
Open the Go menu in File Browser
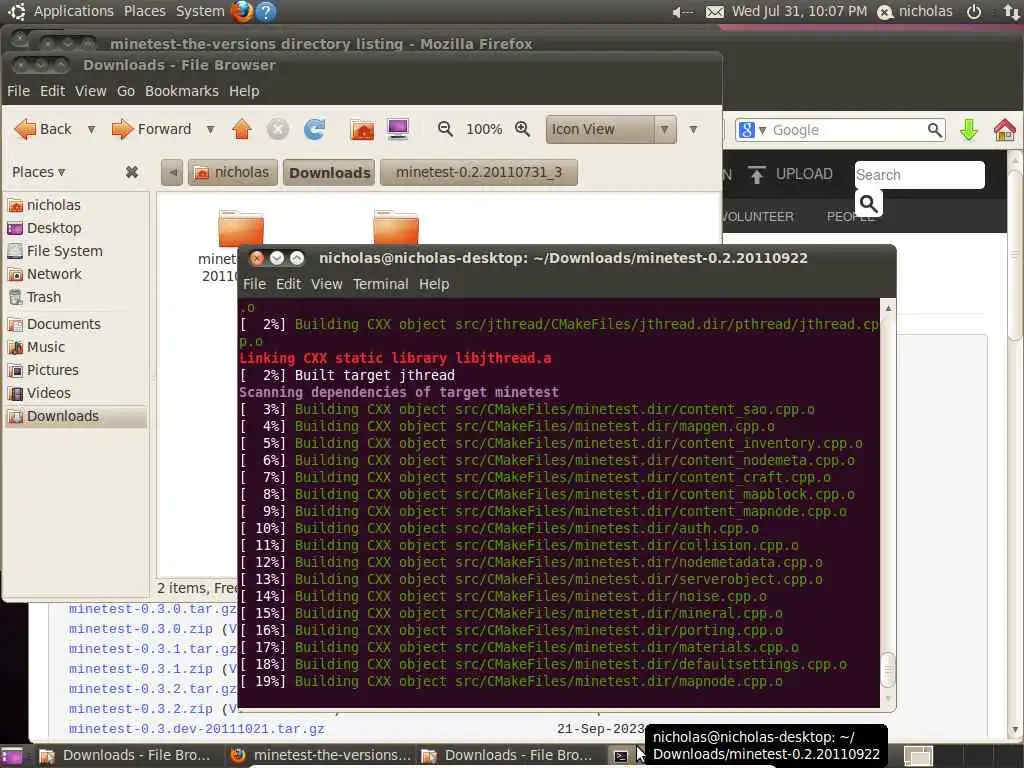point(125,91)
